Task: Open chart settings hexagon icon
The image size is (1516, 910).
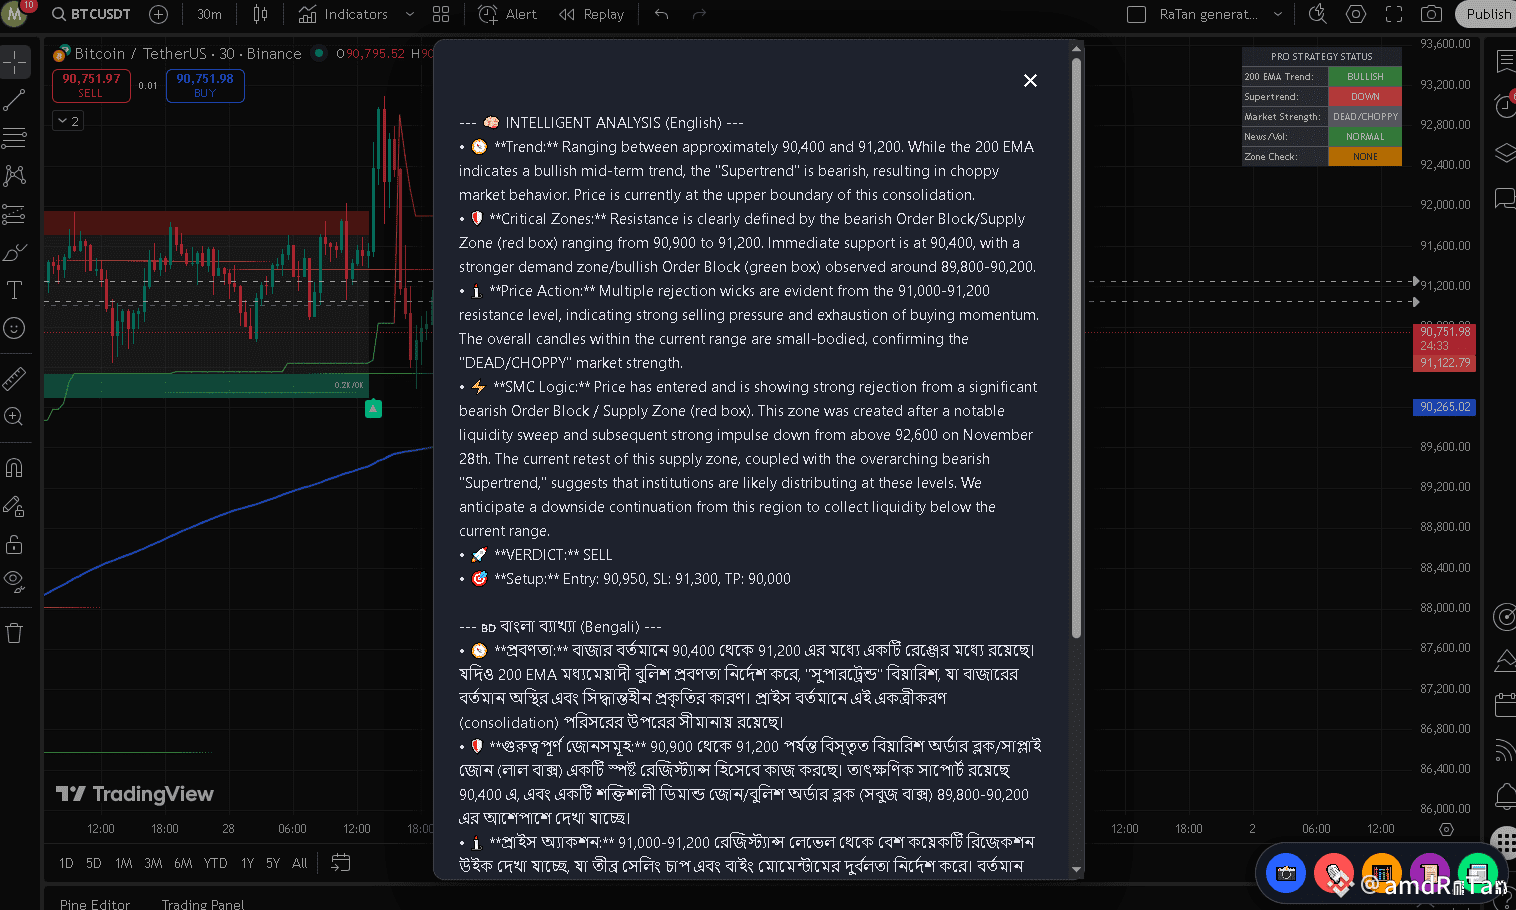Action: pos(1356,14)
